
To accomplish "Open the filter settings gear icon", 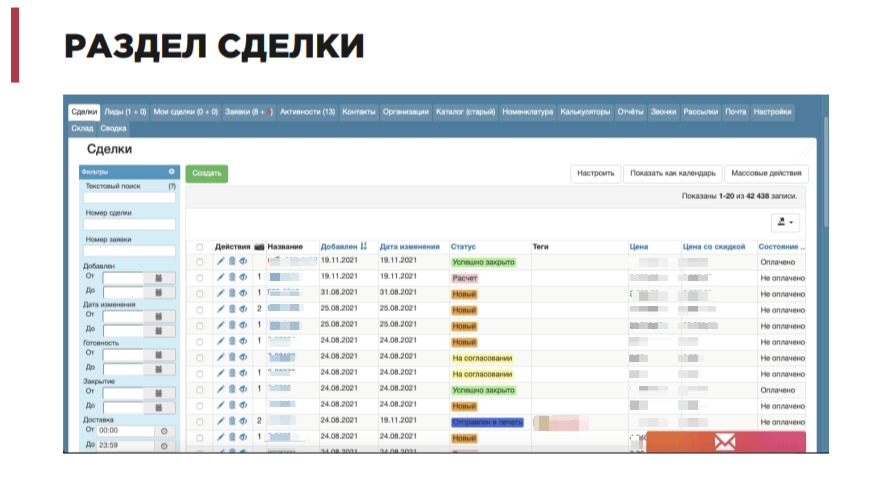I will (x=172, y=171).
